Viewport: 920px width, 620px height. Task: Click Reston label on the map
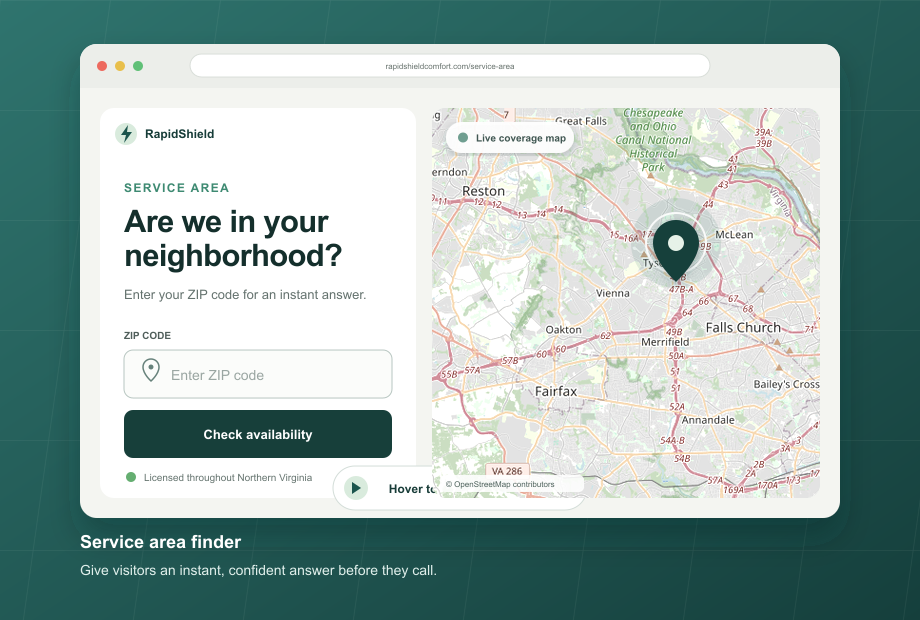coord(483,191)
